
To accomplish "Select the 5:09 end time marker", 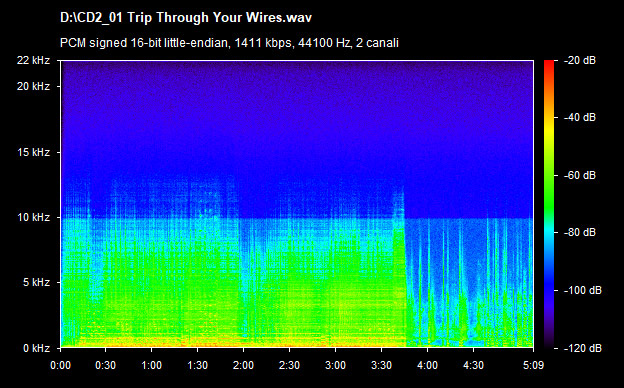I will click(x=533, y=365).
